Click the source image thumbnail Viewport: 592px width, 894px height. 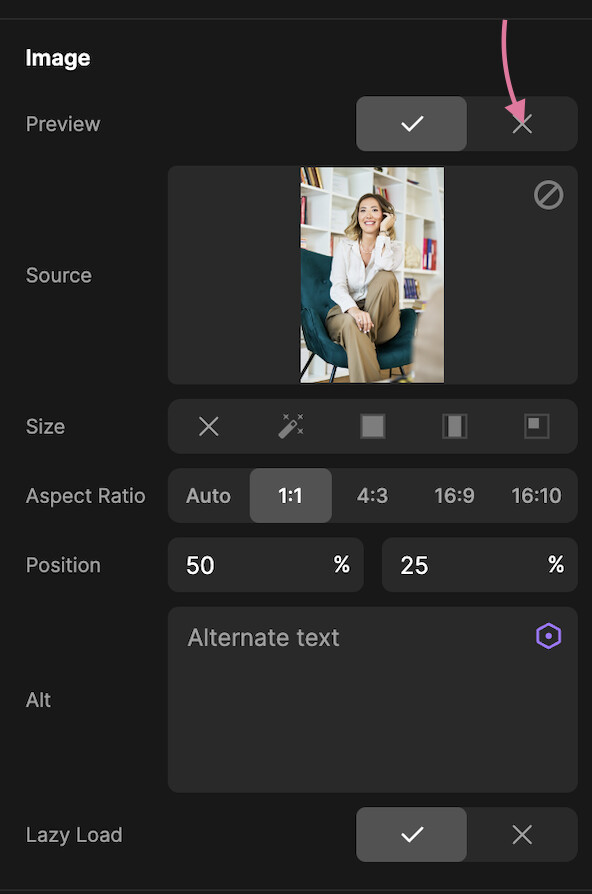[372, 275]
